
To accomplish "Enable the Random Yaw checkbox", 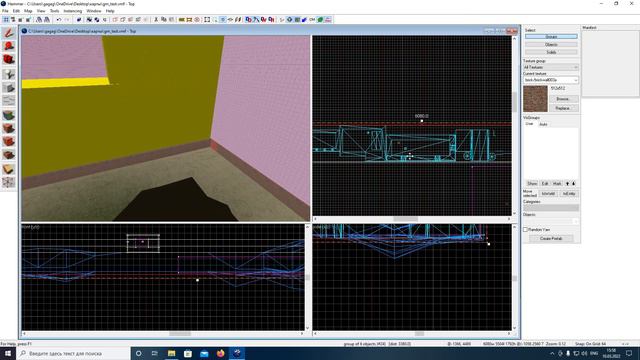I will [x=526, y=230].
